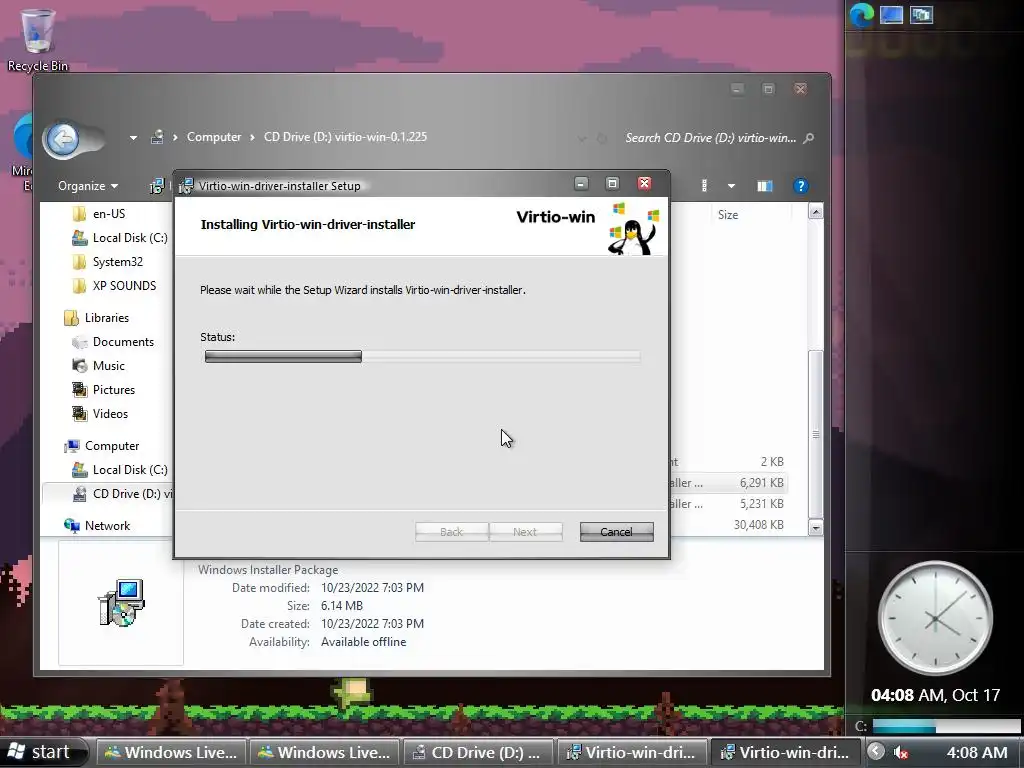Click the 5,231 KB file row
This screenshot has height=768, width=1024.
[727, 504]
